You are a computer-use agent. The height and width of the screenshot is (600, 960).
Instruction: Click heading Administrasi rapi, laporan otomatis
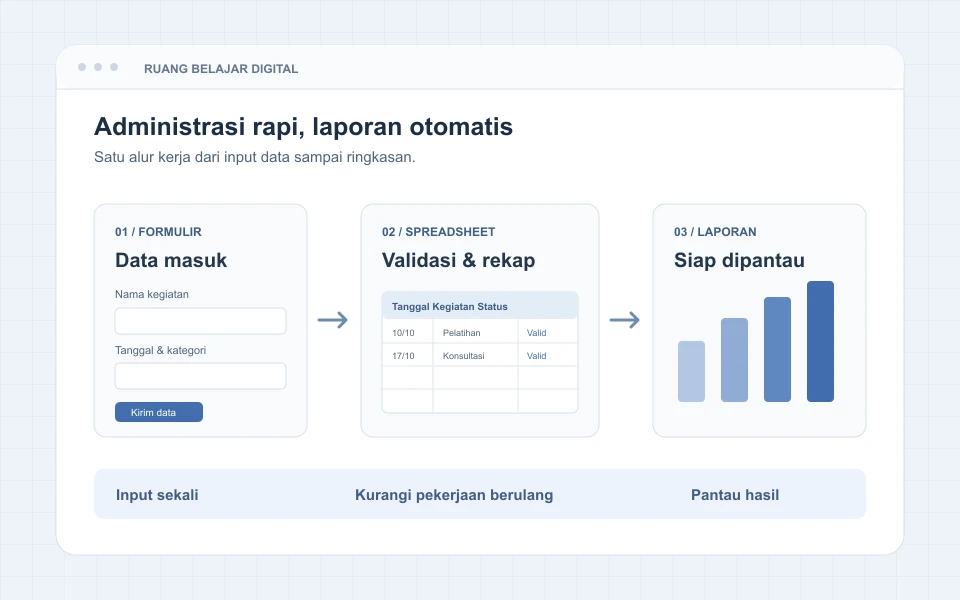(303, 127)
